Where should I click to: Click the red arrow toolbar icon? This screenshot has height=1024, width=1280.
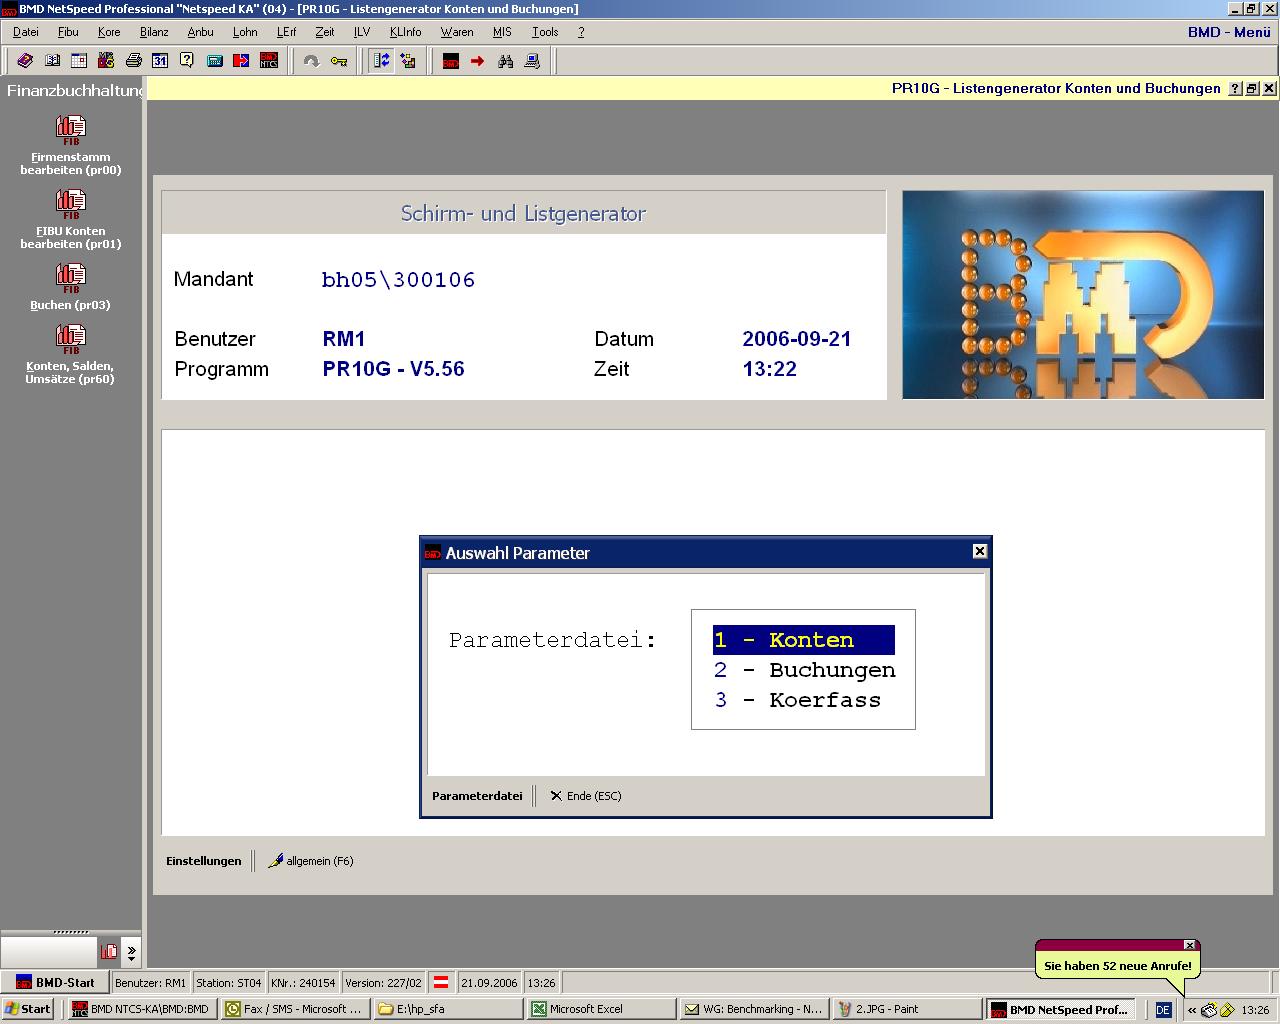(x=478, y=61)
